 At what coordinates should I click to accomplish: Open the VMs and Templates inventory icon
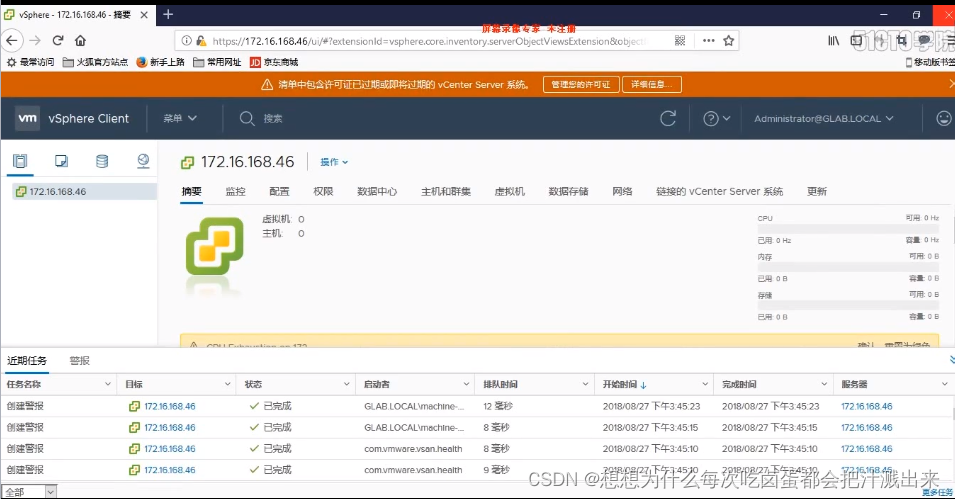[62, 161]
